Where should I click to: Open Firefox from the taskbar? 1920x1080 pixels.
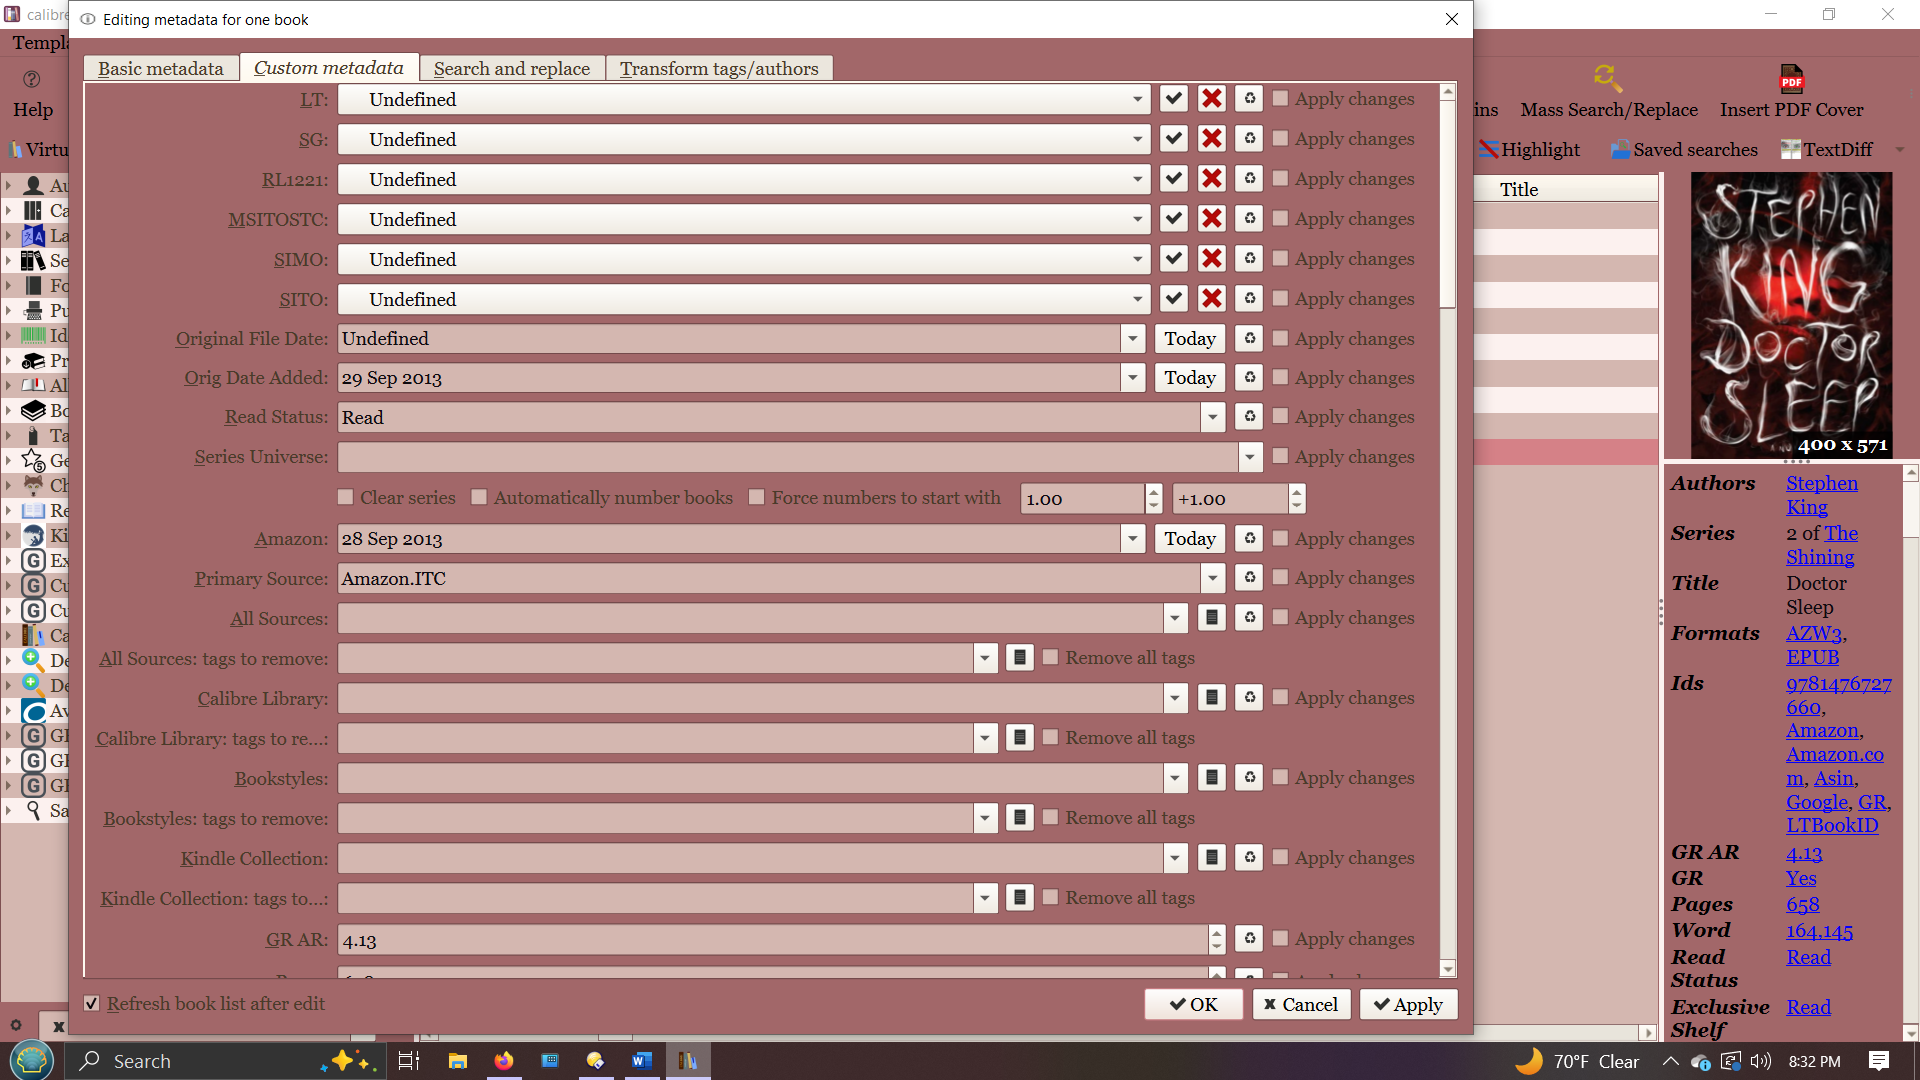(x=504, y=1061)
